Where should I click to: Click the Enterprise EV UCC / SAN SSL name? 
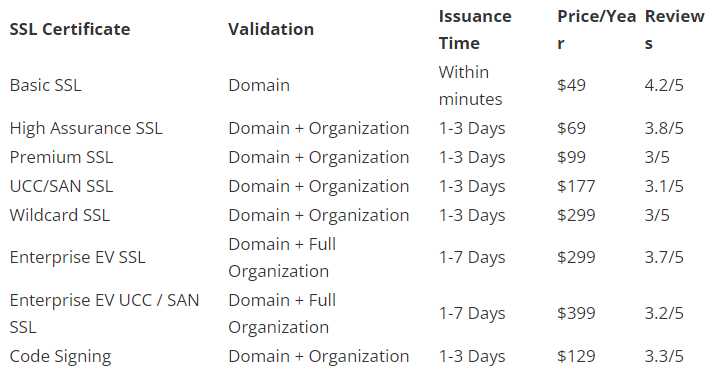point(104,314)
